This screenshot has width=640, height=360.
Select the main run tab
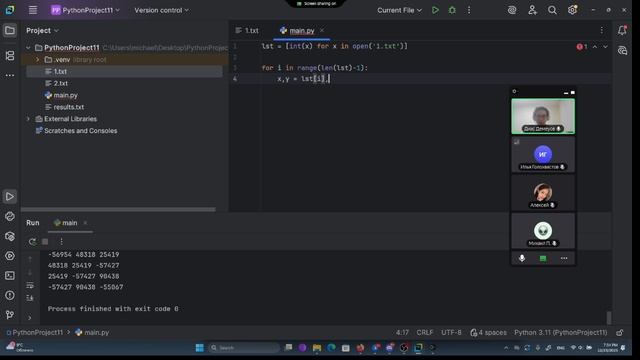click(66, 223)
